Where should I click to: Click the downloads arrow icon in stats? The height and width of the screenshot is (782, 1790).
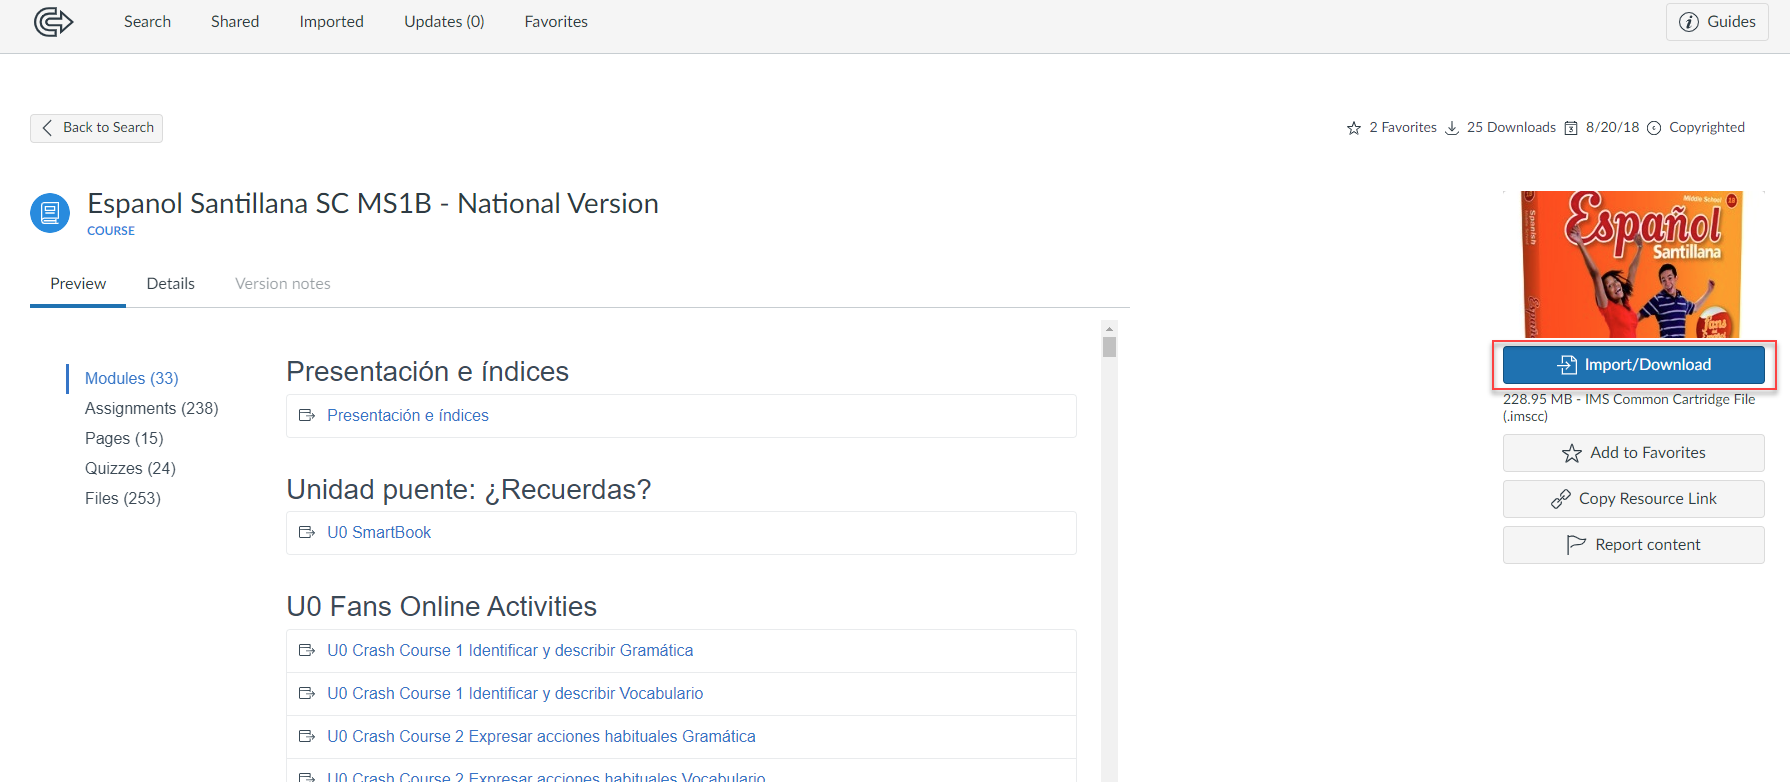click(x=1452, y=128)
